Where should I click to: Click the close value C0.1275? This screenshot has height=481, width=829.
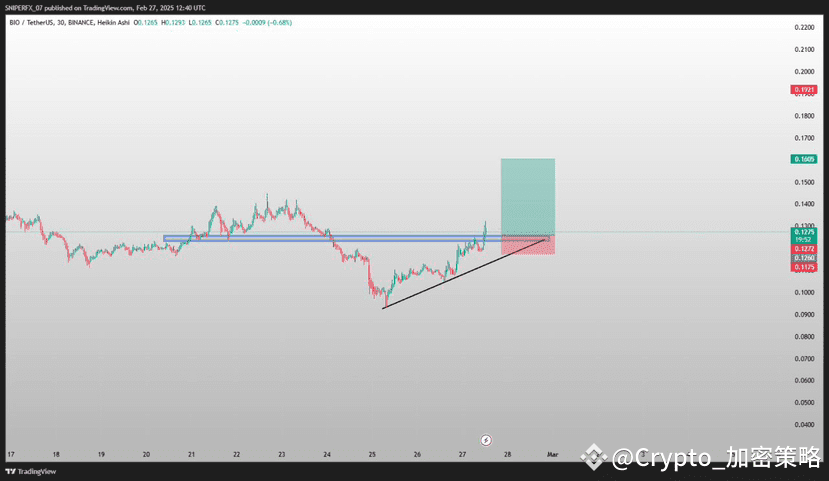[227, 23]
